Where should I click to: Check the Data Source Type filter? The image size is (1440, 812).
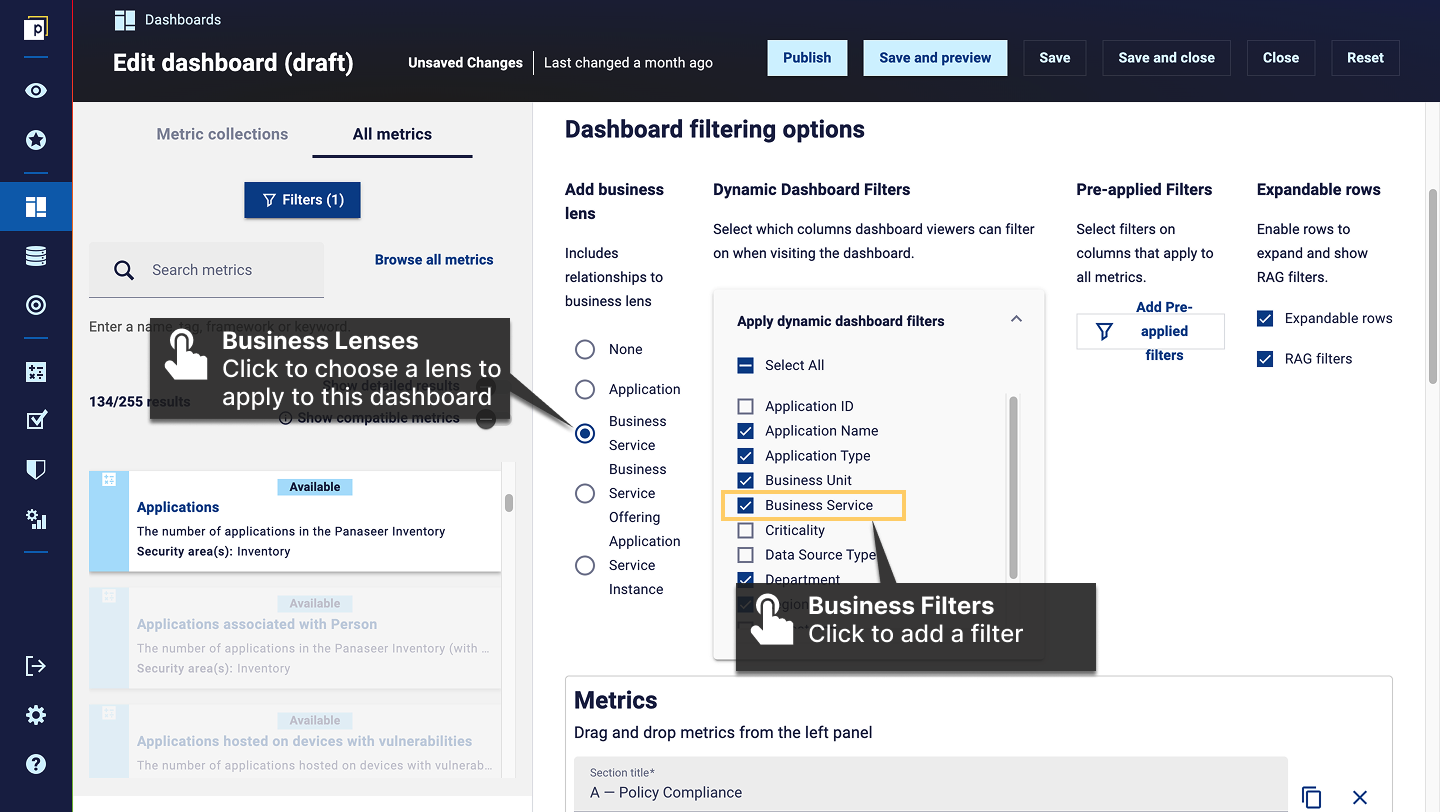click(x=745, y=555)
